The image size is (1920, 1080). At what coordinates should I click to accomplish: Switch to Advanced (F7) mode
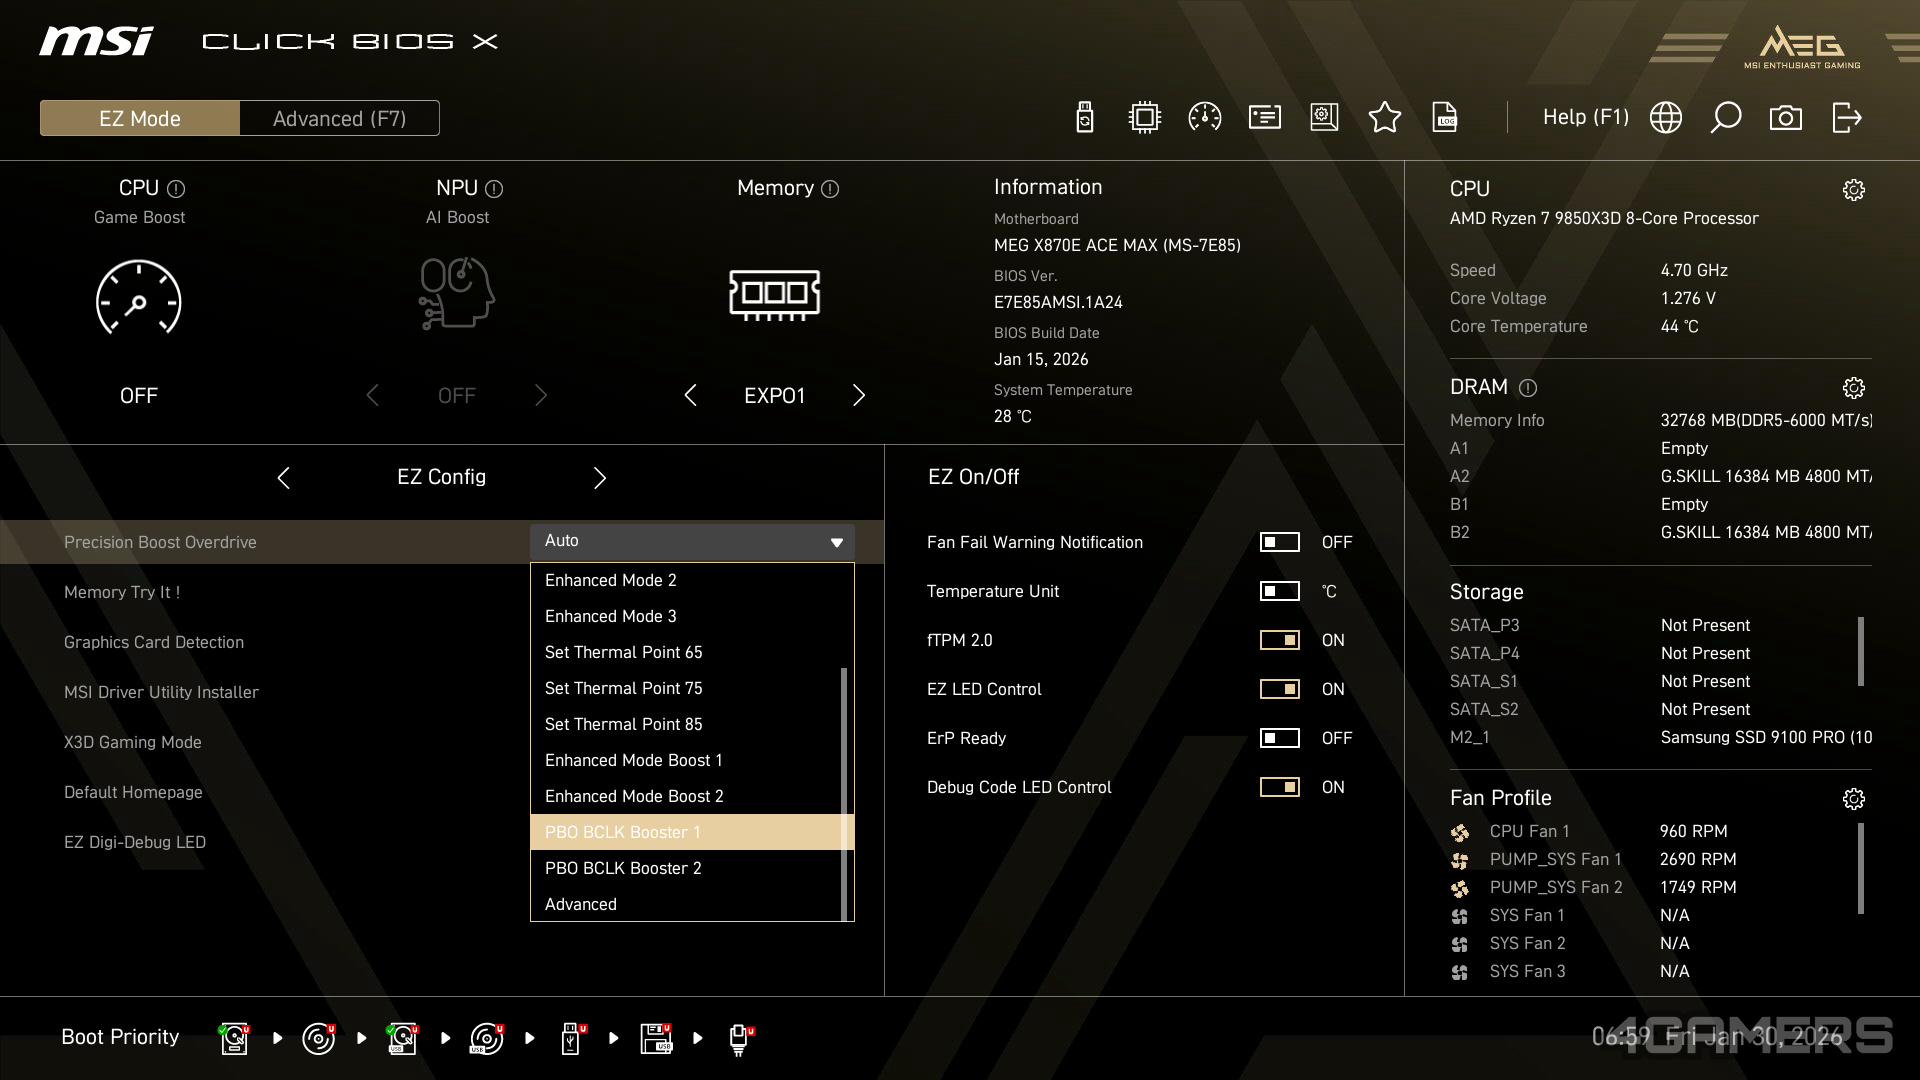click(x=339, y=117)
